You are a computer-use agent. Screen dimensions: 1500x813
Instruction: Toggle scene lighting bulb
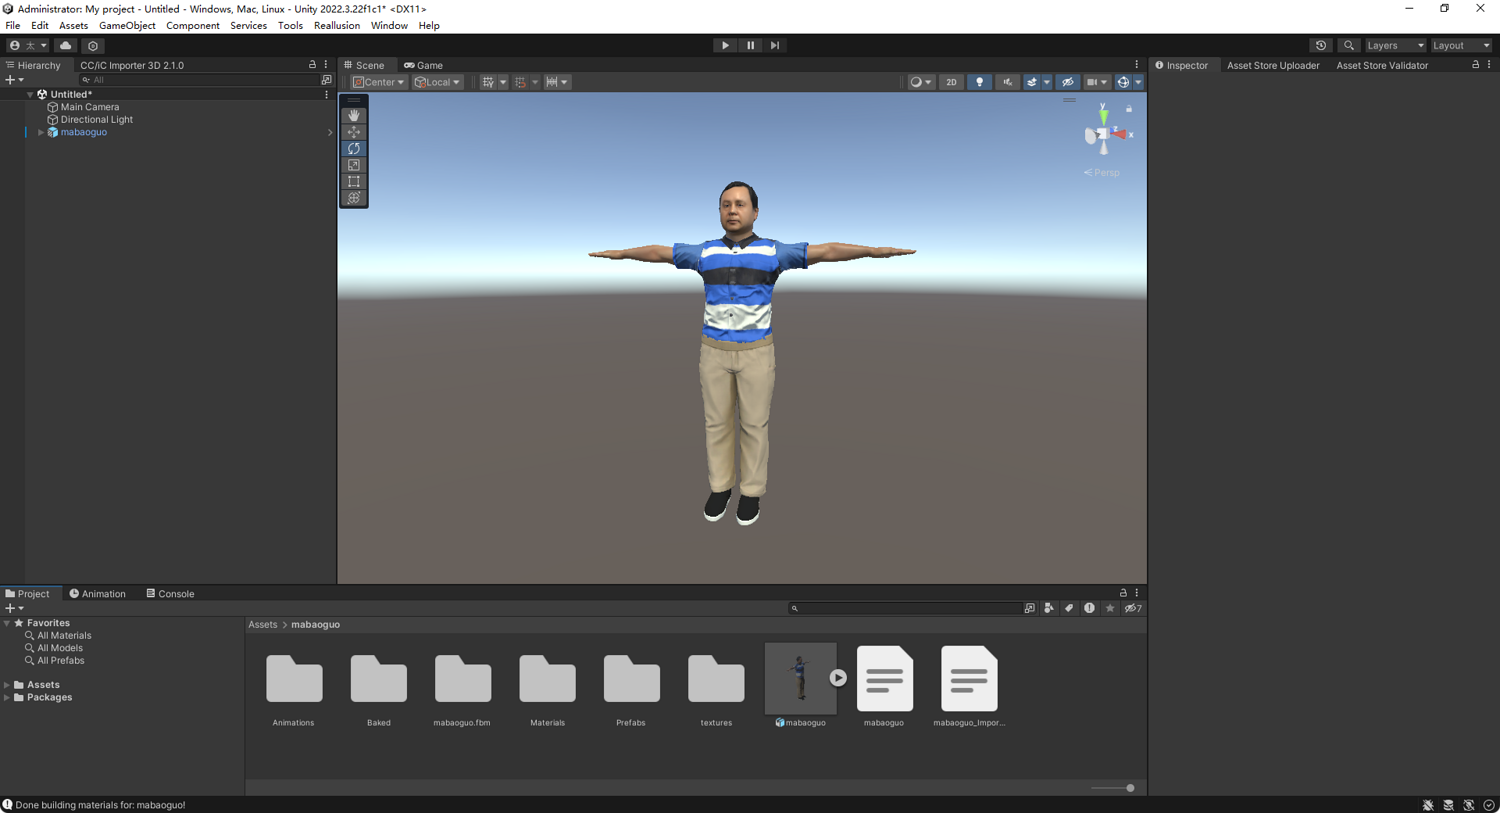(x=979, y=82)
